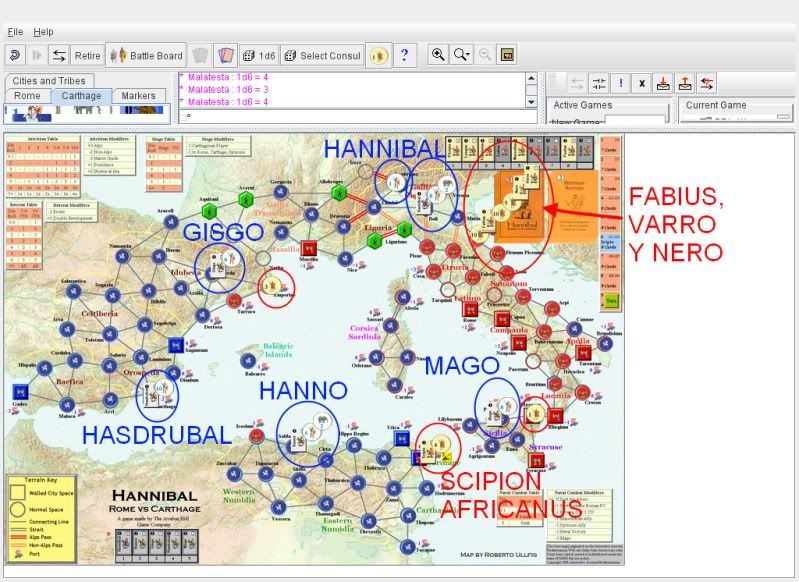Click the Rome red walled city square
The image size is (799, 582).
[470, 308]
